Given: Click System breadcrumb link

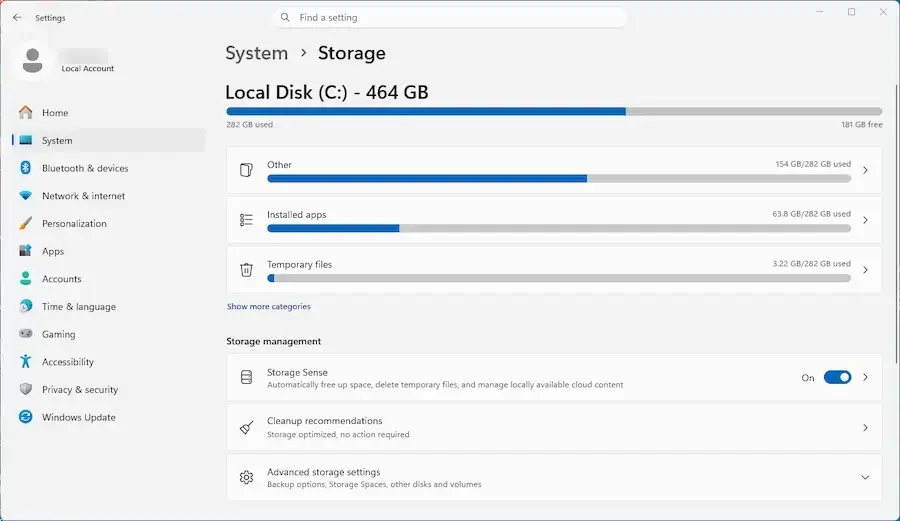Looking at the screenshot, I should 257,53.
